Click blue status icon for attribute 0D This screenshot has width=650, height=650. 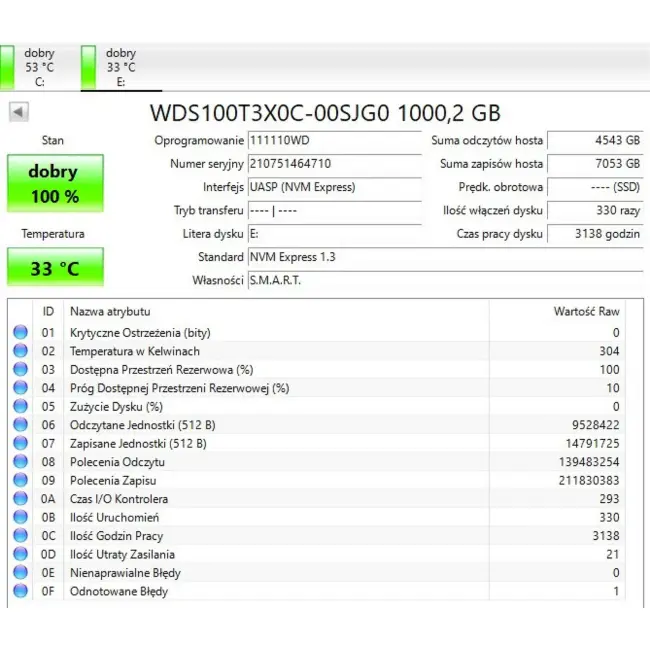(x=20, y=554)
